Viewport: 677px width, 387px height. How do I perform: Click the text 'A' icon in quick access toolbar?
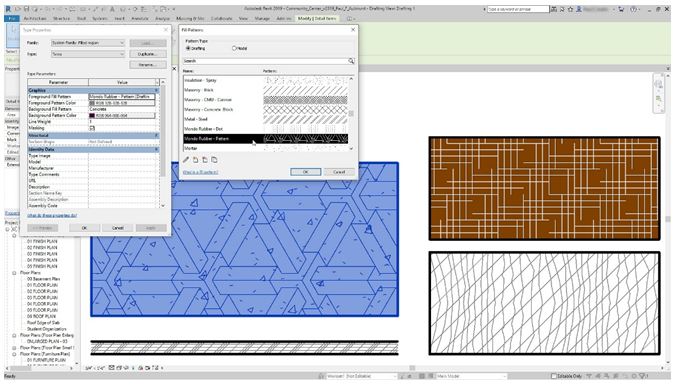pos(112,9)
